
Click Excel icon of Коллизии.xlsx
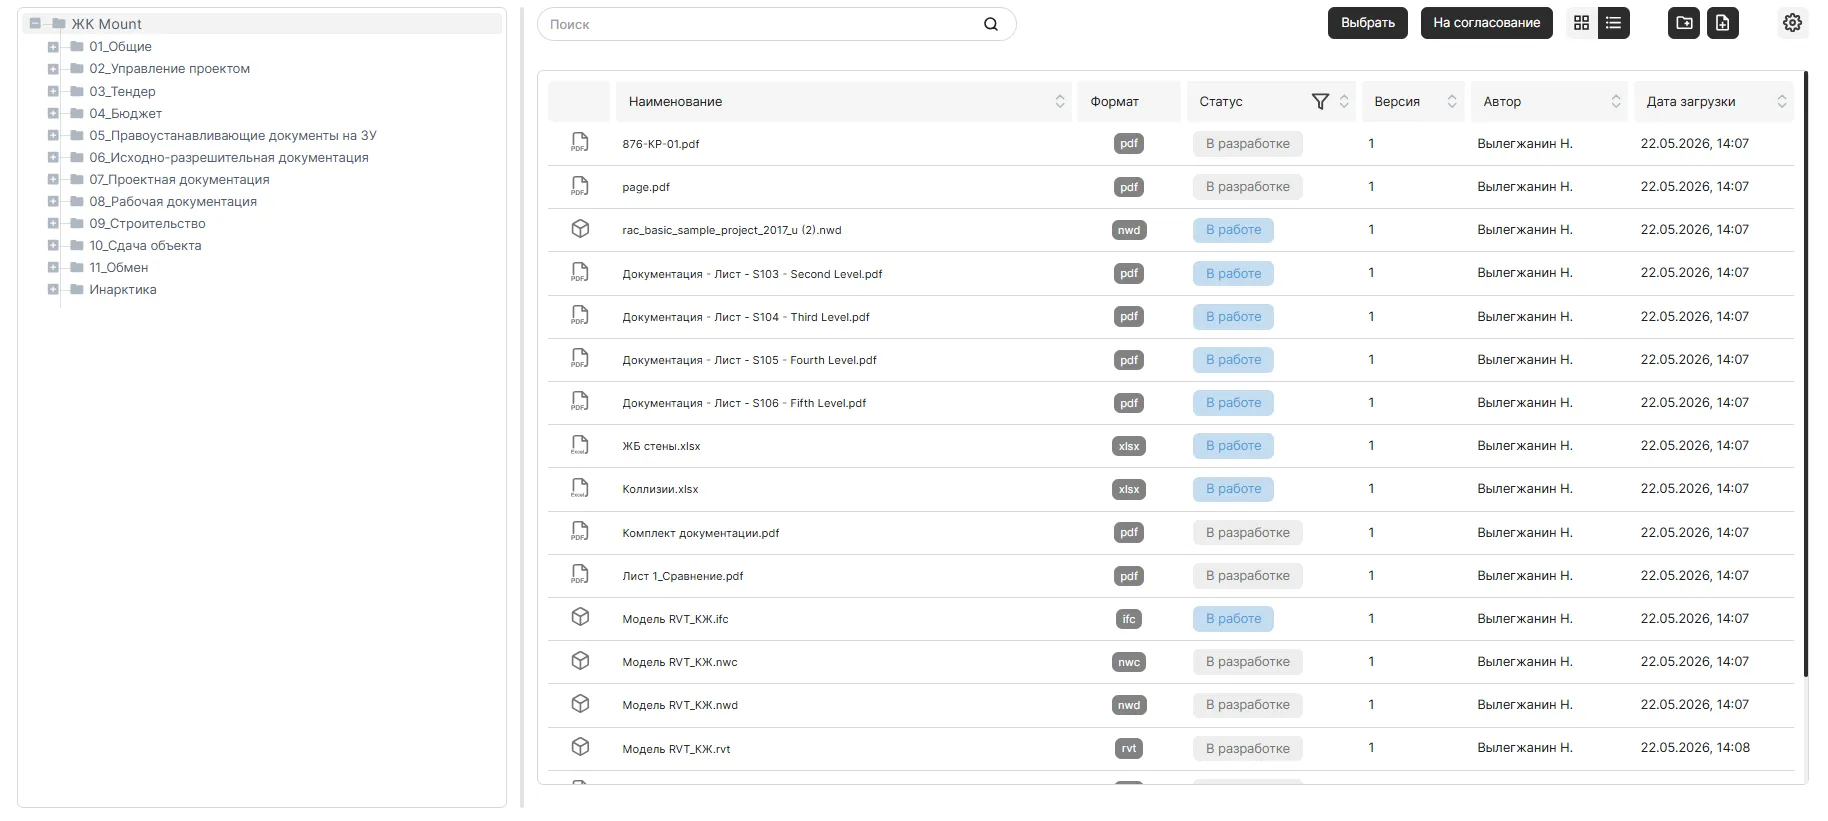pyautogui.click(x=579, y=488)
